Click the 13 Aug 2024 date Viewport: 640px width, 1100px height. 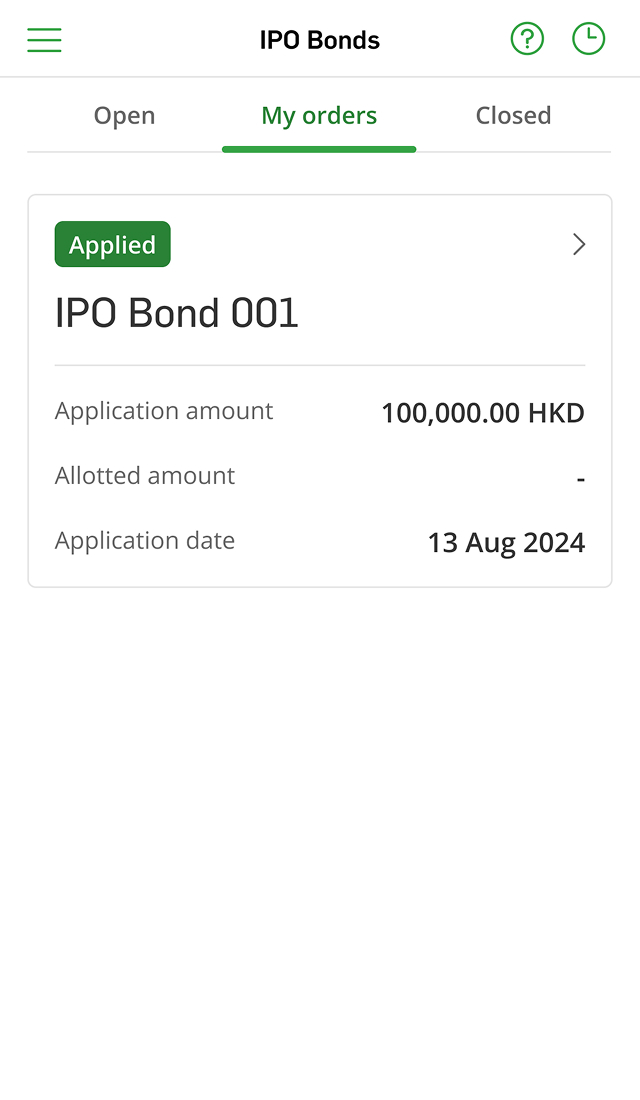point(506,543)
